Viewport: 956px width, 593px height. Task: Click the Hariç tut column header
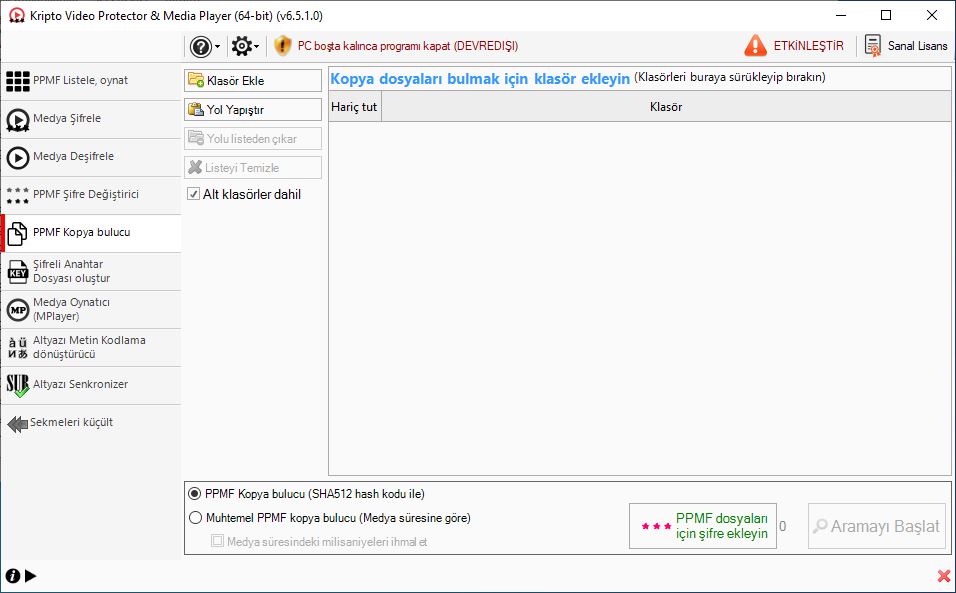(354, 107)
